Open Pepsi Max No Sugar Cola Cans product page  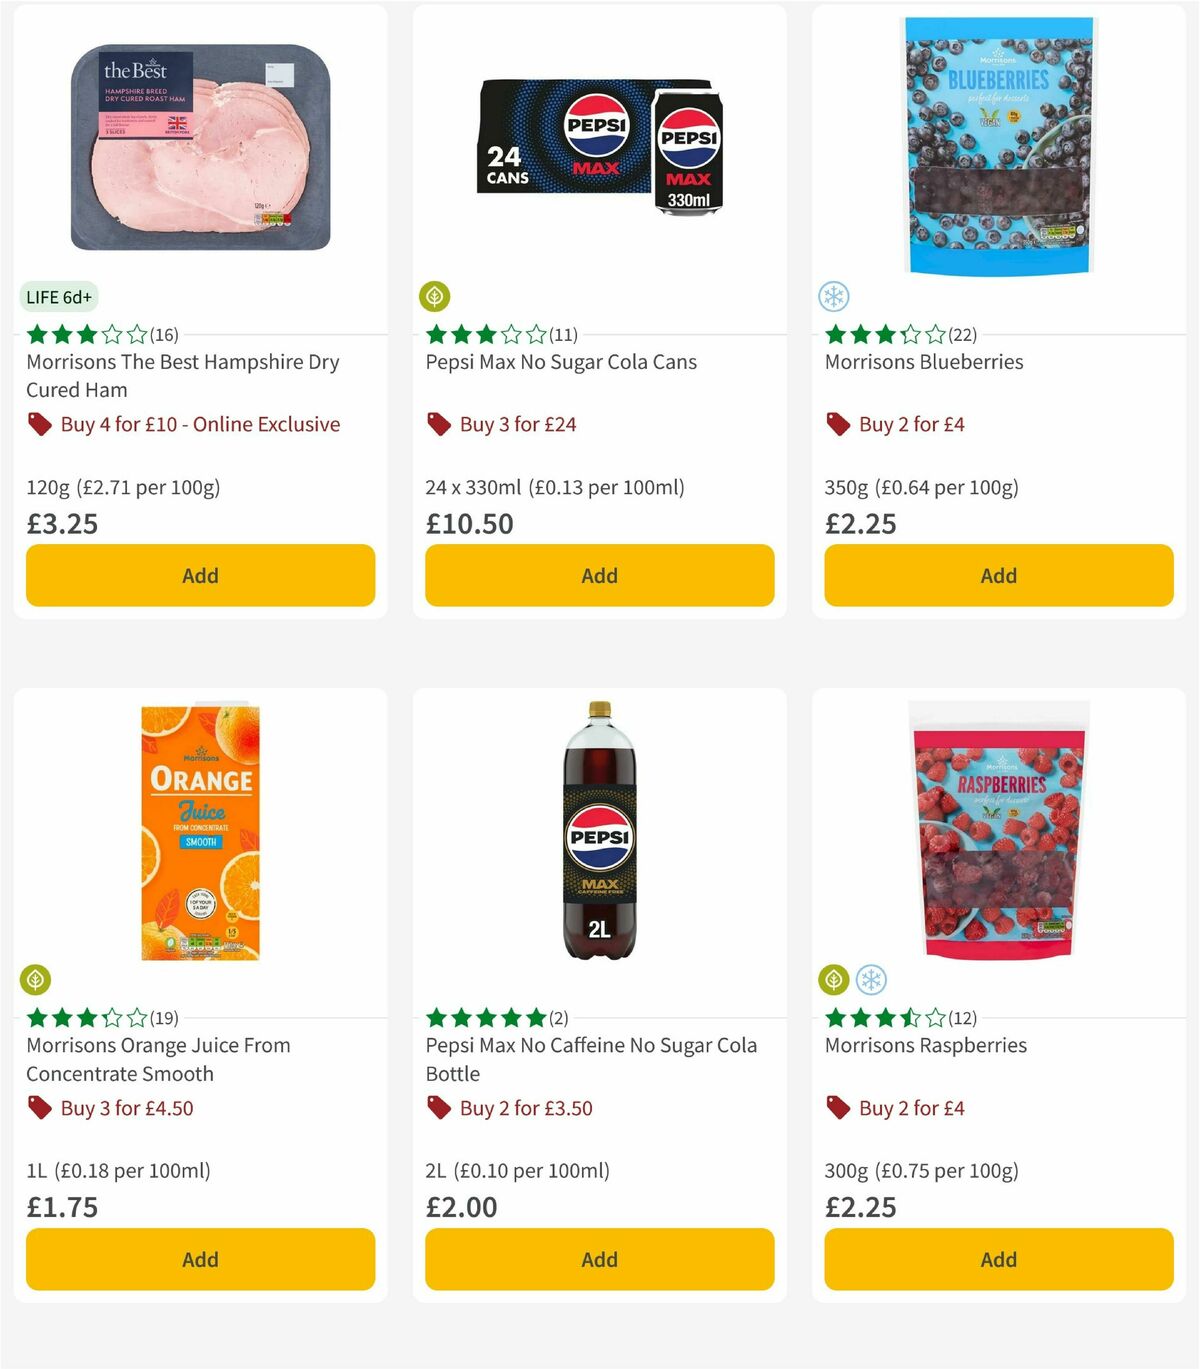(560, 362)
